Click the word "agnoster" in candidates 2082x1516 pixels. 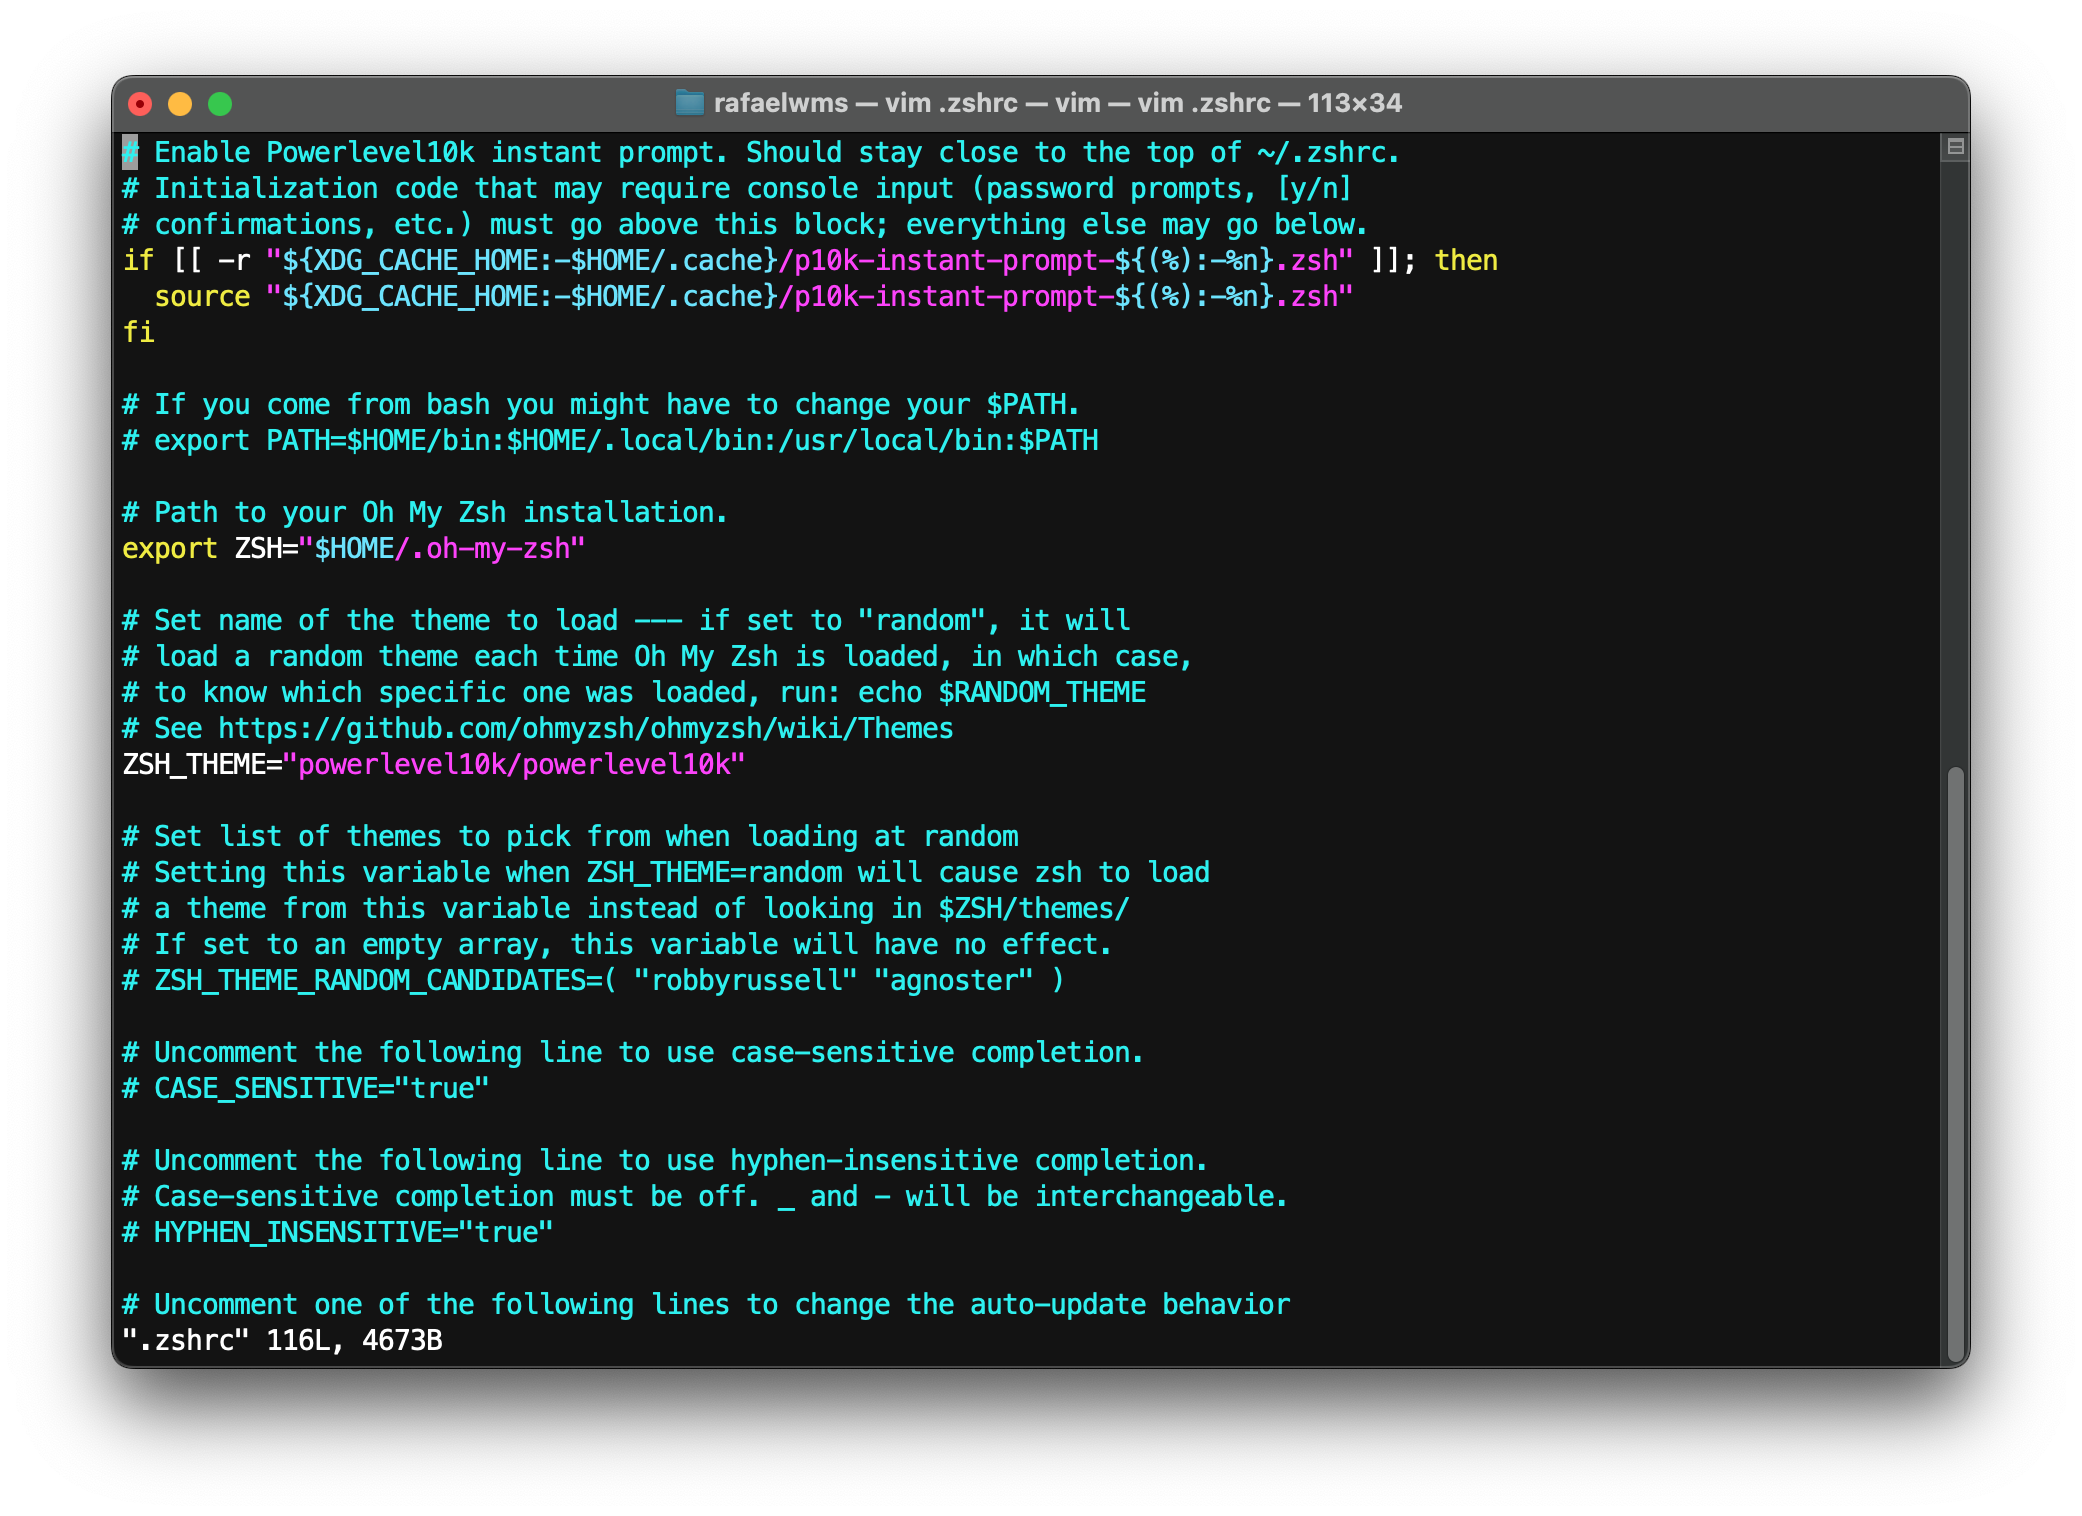pyautogui.click(x=954, y=980)
